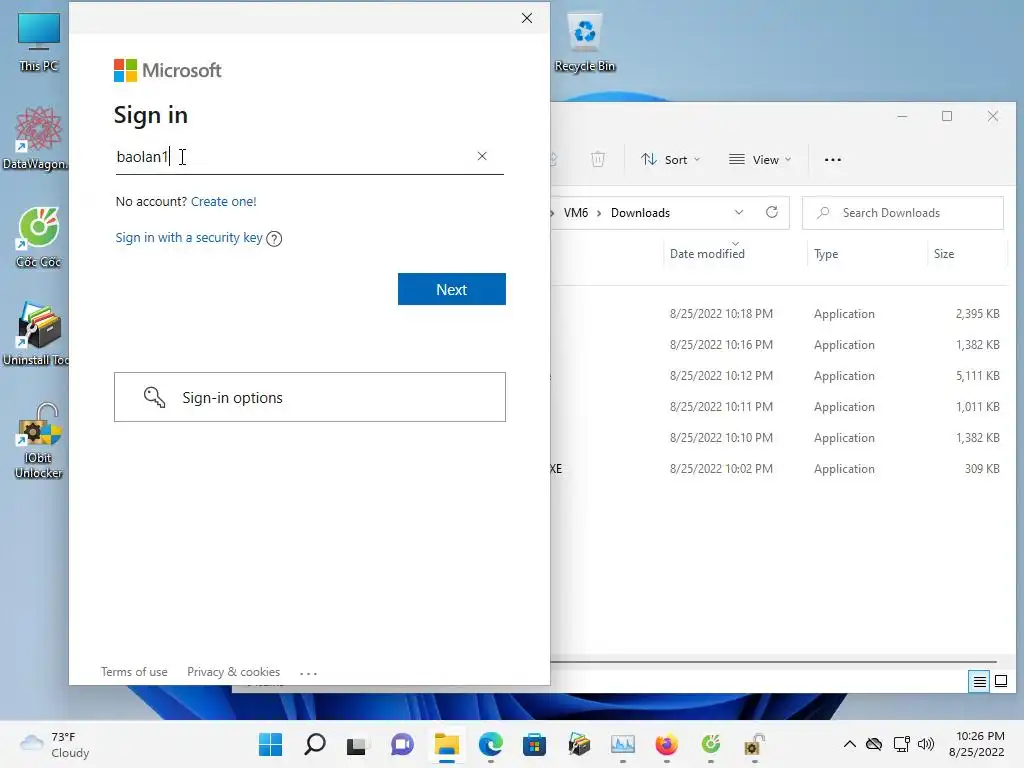Open the weather widget showing 73°F Cloudy
Screen dimensions: 1024x768
[x=55, y=744]
